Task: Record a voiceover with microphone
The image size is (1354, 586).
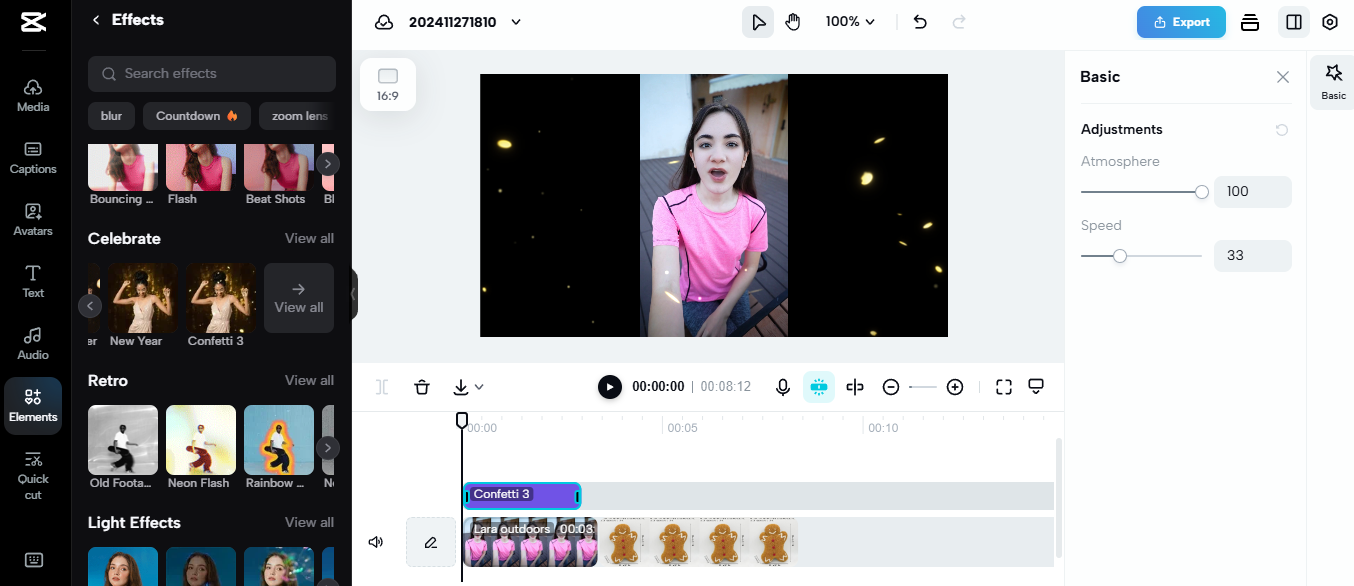Action: coord(783,387)
